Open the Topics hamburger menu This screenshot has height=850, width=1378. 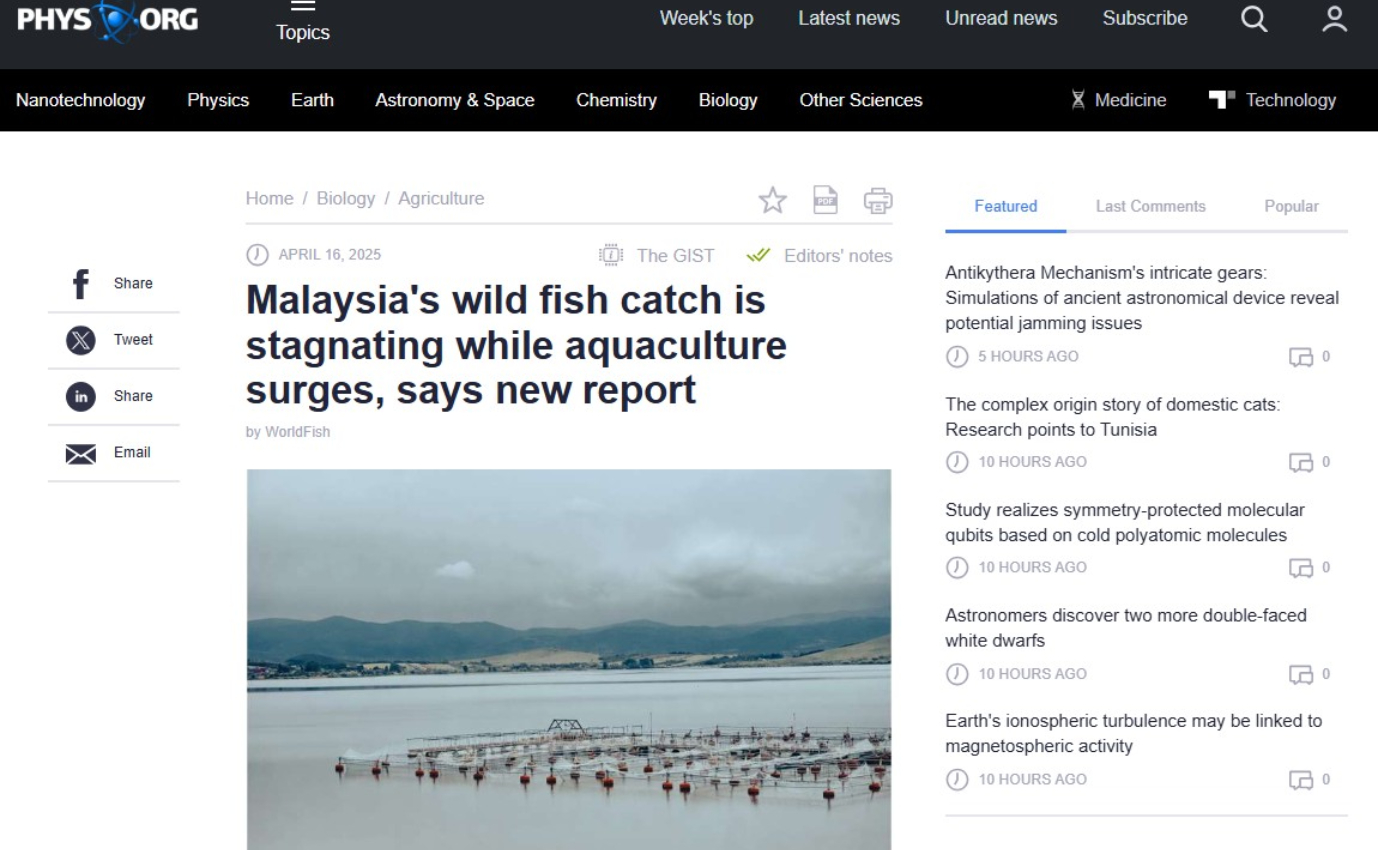tap(302, 22)
